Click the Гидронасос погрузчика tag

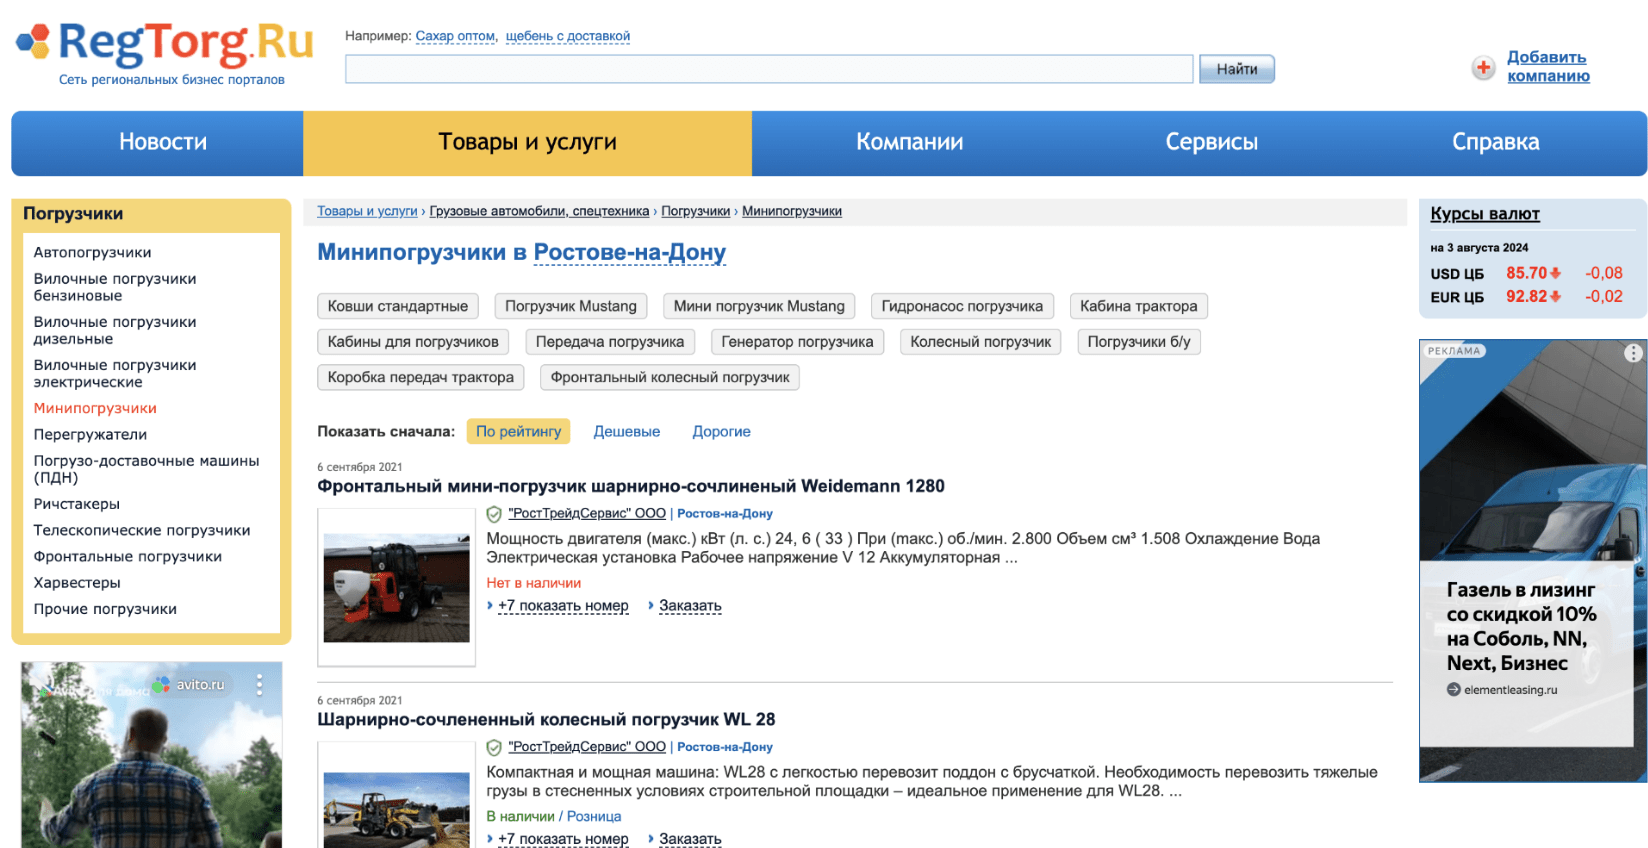(962, 306)
